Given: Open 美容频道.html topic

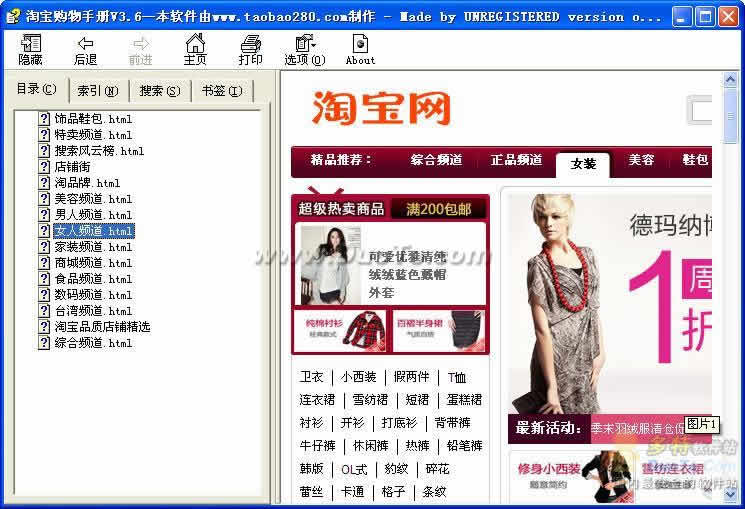Looking at the screenshot, I should pyautogui.click(x=93, y=199).
